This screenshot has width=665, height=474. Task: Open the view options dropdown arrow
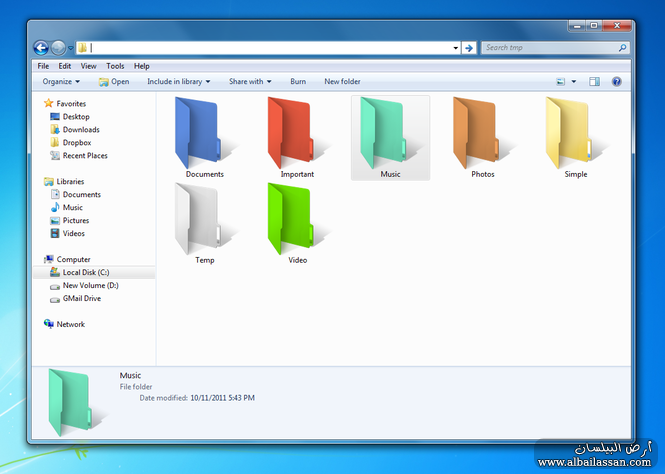[573, 81]
